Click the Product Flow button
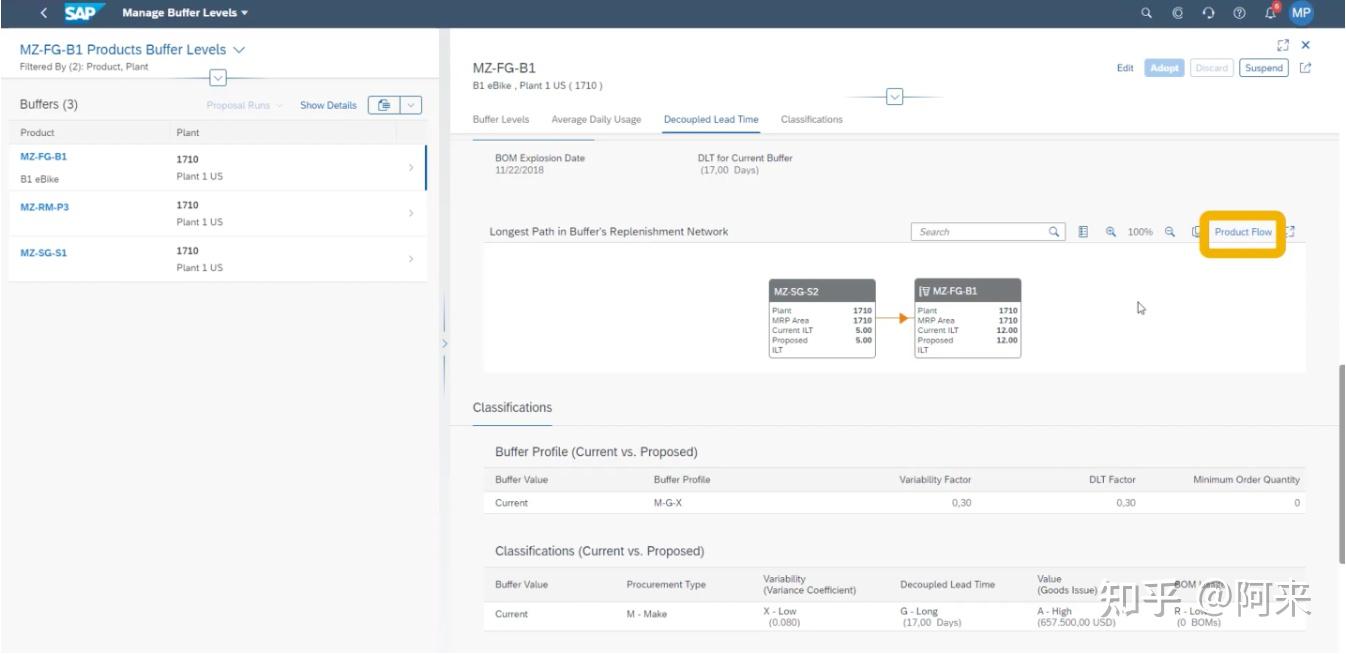The width and height of the screenshot is (1346, 654). 1242,231
